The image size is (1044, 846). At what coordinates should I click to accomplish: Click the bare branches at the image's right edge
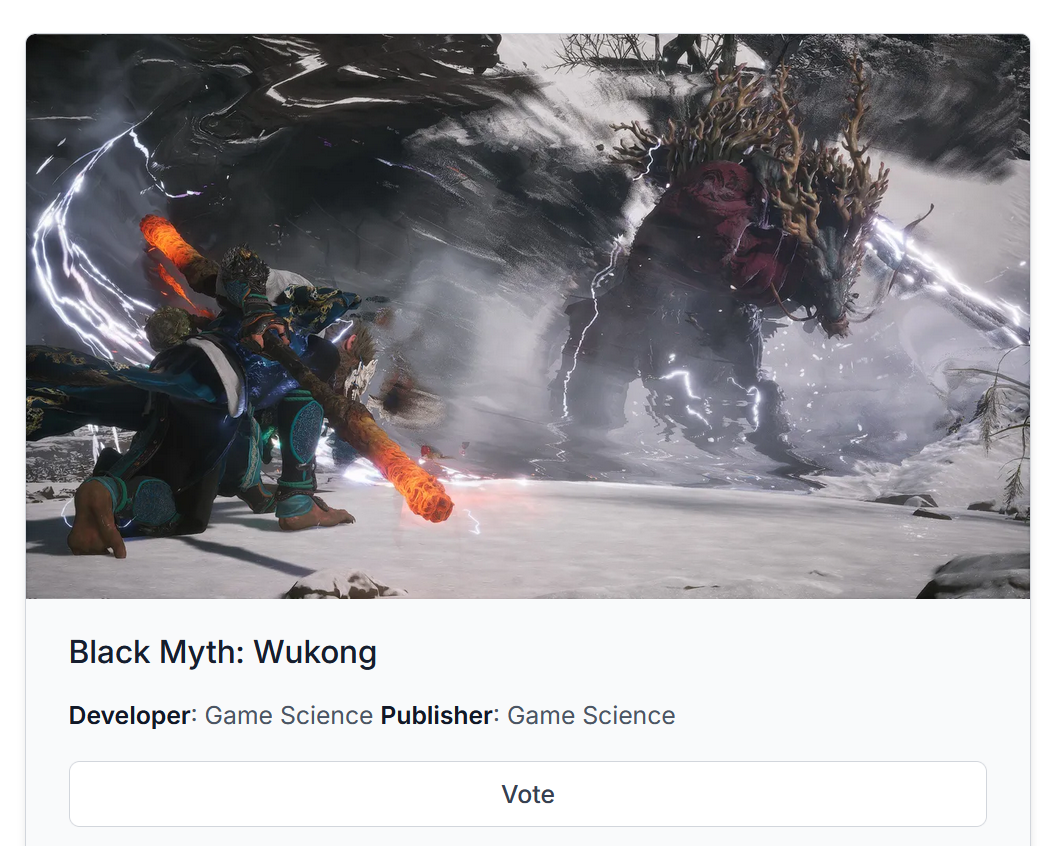click(x=999, y=426)
